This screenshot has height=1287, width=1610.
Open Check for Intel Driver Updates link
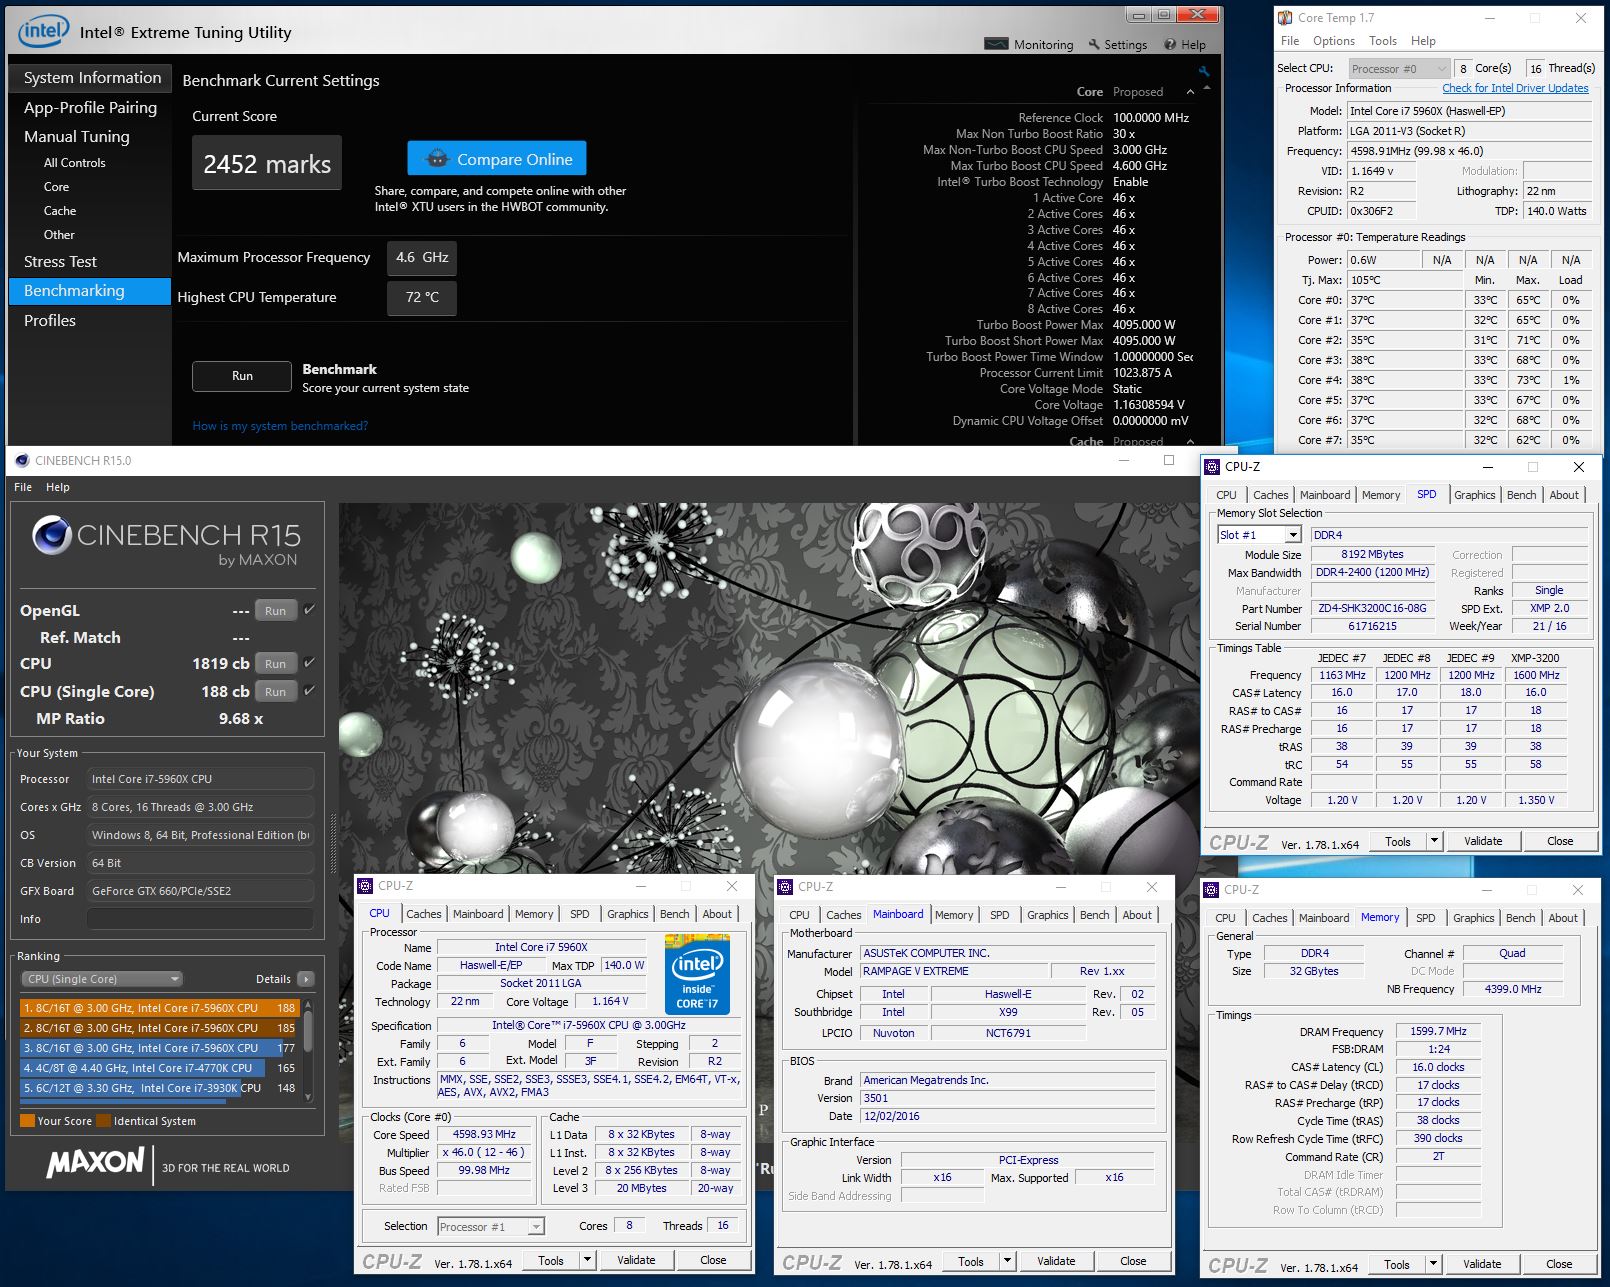point(1515,88)
